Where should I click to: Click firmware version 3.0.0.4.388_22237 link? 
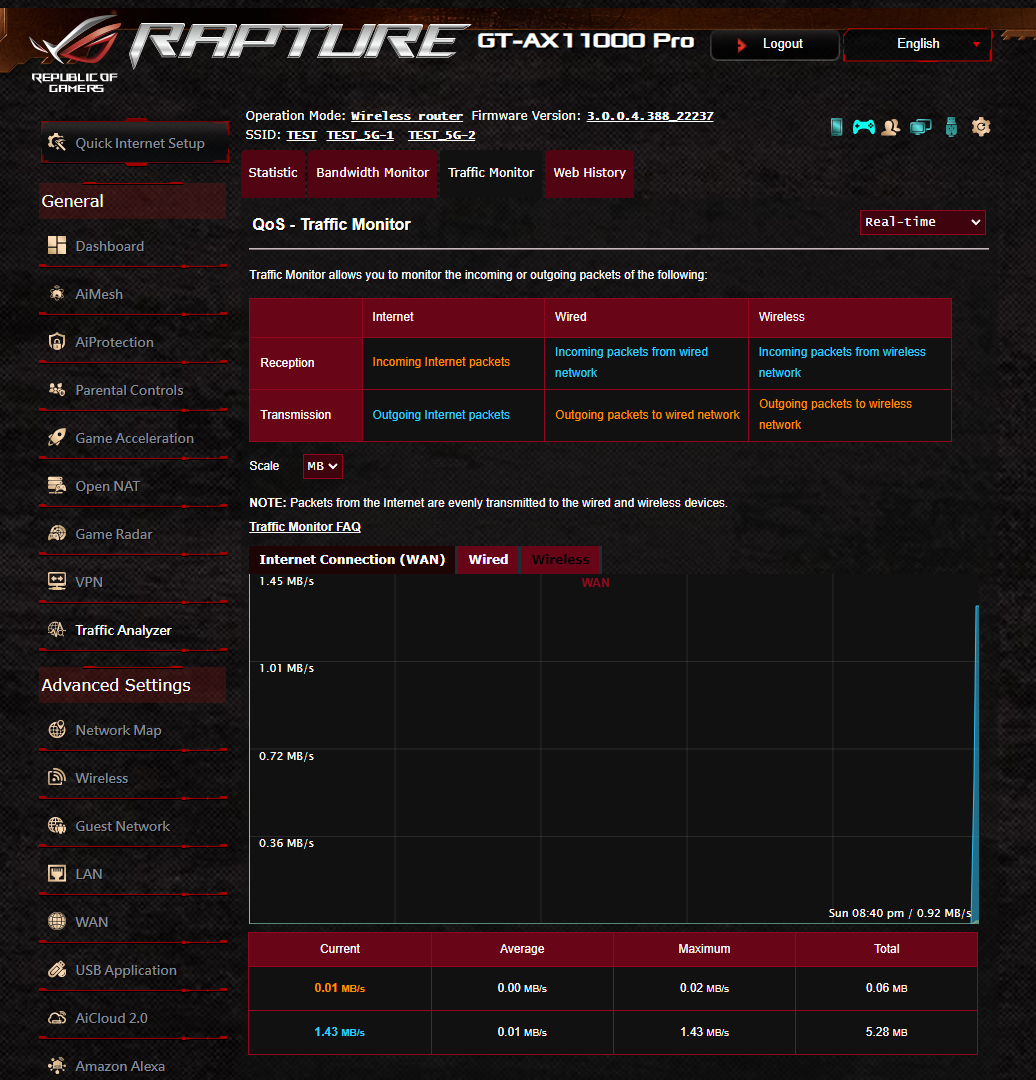click(x=650, y=116)
